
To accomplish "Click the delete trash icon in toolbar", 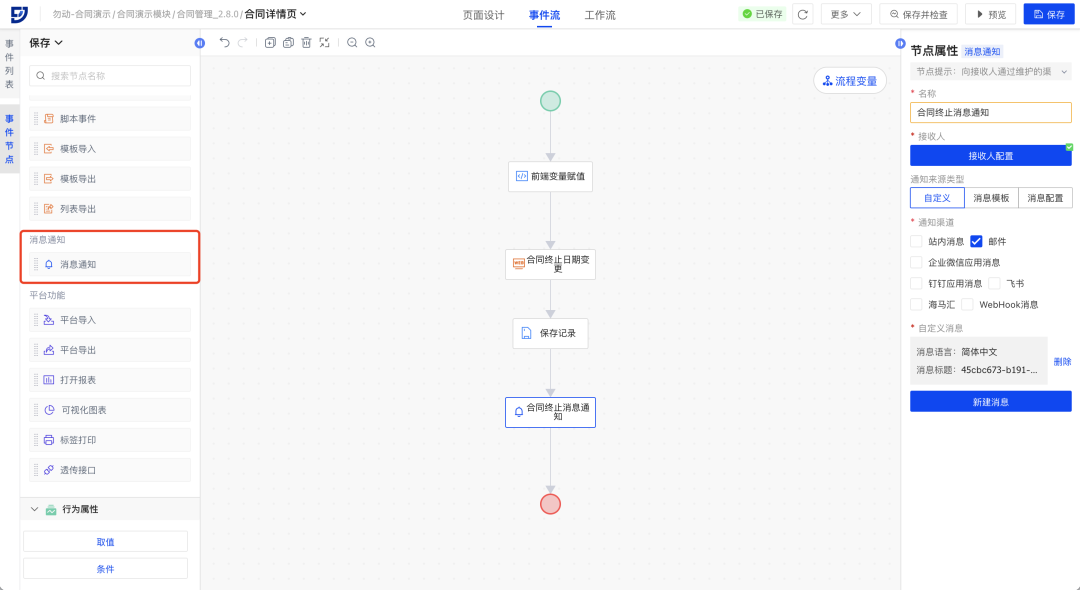I will (x=306, y=43).
